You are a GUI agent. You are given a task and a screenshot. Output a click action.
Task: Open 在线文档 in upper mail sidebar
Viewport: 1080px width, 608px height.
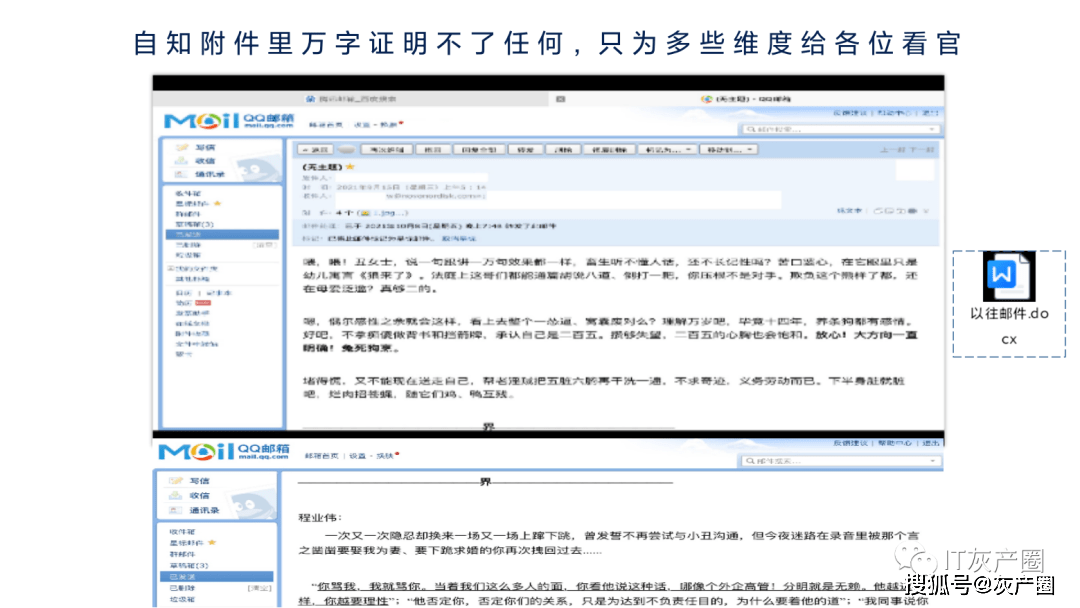(192, 324)
